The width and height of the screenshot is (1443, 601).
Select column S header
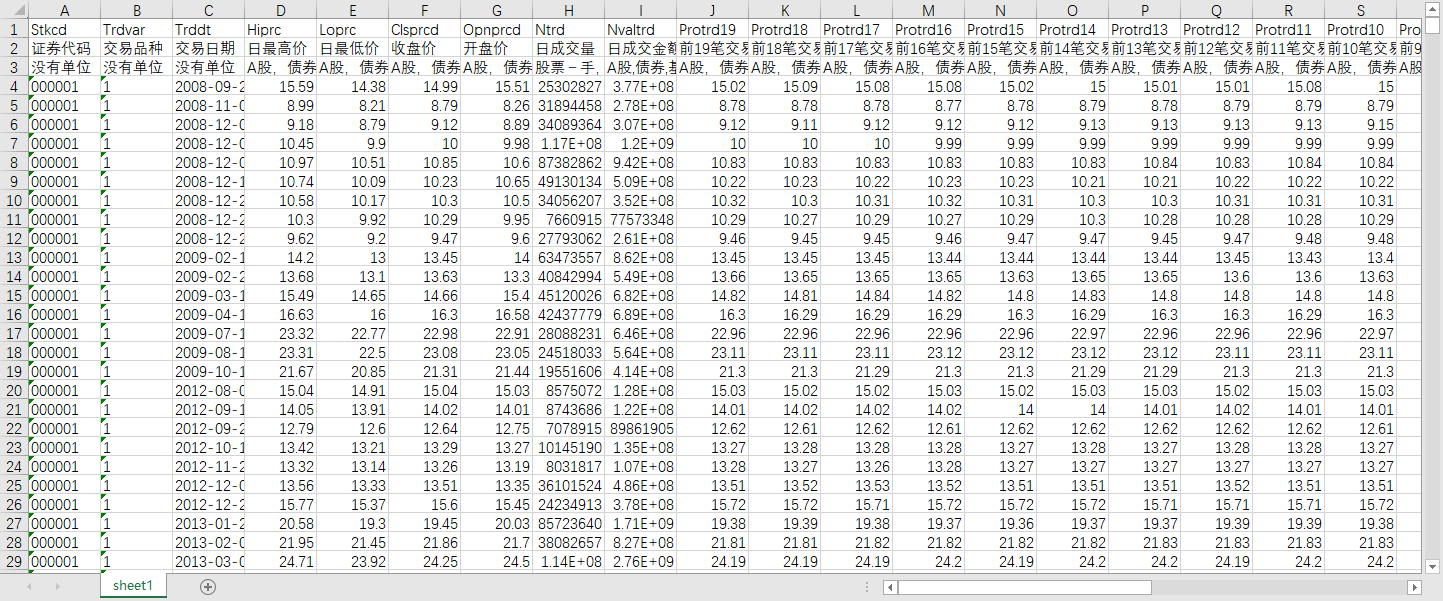click(x=1360, y=9)
